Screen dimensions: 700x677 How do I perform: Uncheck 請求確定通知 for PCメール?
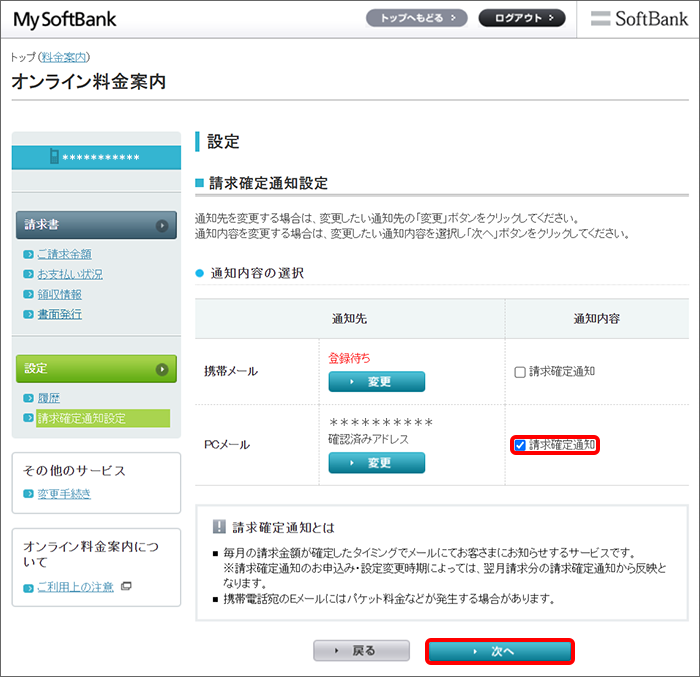[520, 445]
